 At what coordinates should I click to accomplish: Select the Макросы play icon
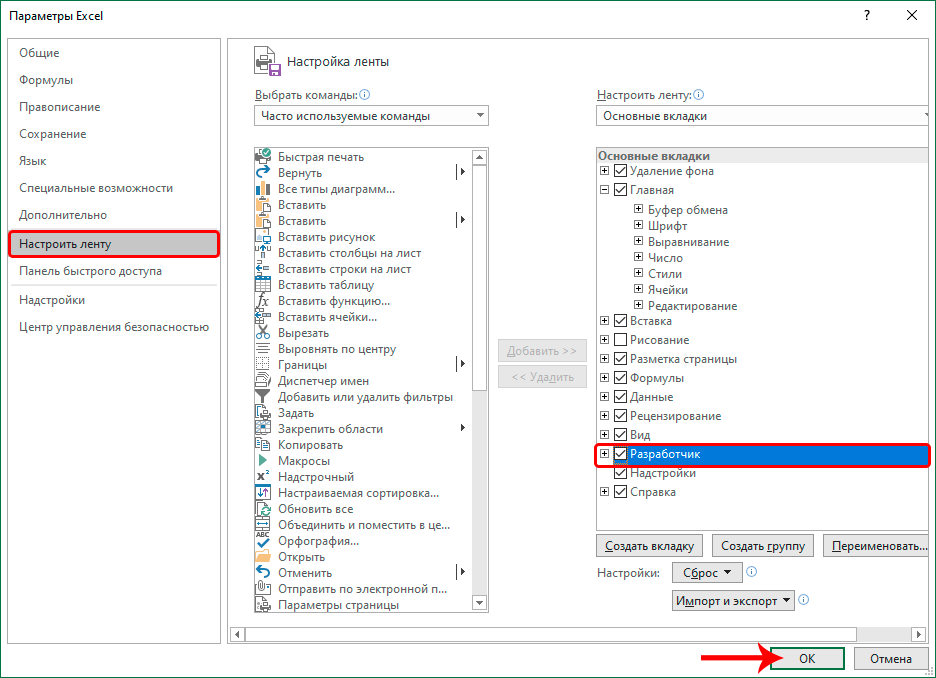[263, 461]
